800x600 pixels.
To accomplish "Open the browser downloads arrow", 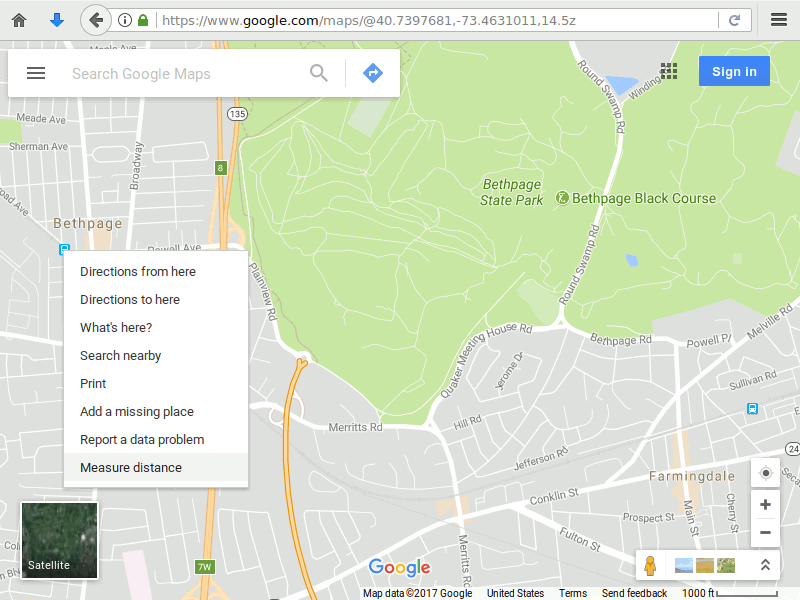I will (57, 20).
